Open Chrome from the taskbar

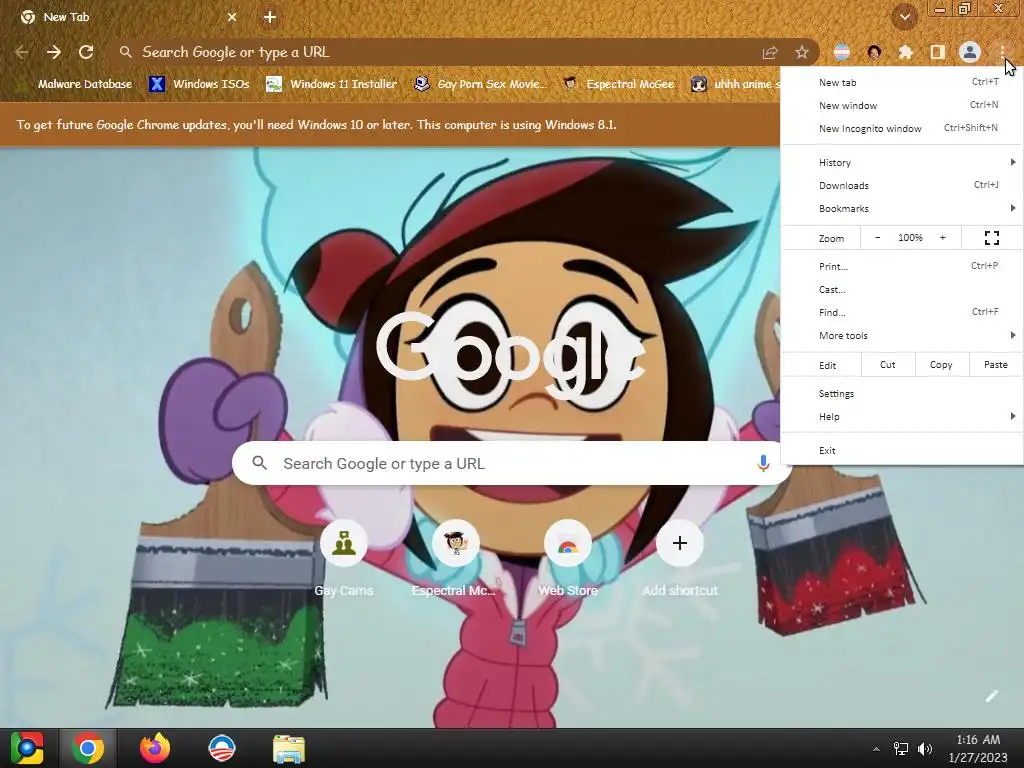point(88,748)
